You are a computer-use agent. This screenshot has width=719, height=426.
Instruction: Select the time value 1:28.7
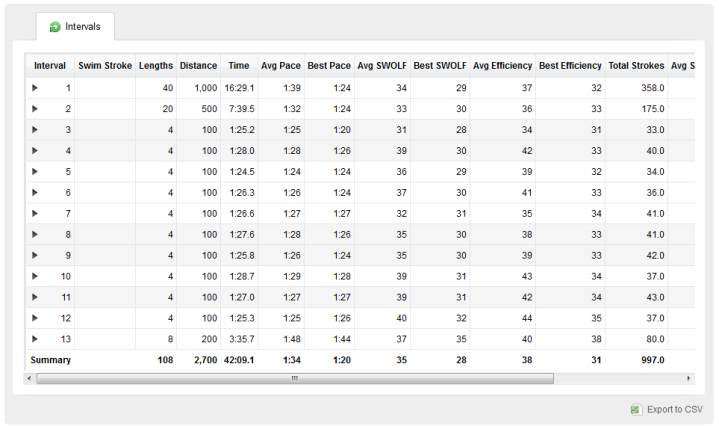pyautogui.click(x=242, y=276)
